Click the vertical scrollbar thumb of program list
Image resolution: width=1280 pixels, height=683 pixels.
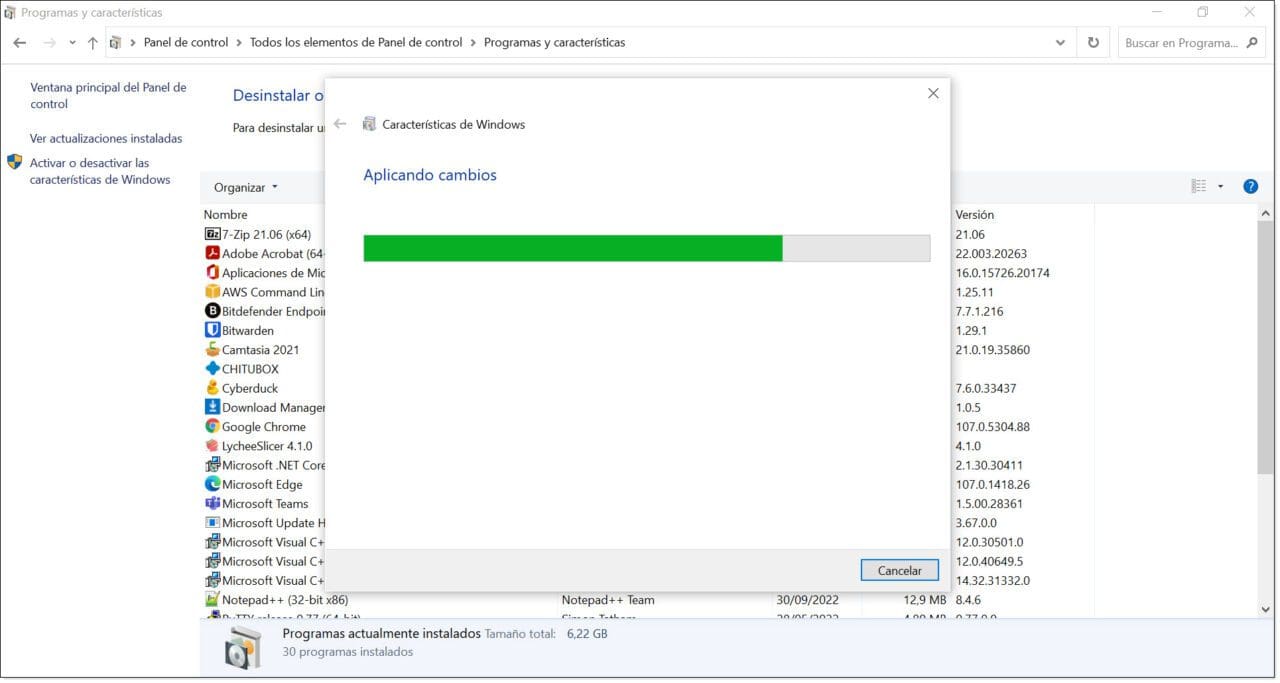click(x=1265, y=347)
